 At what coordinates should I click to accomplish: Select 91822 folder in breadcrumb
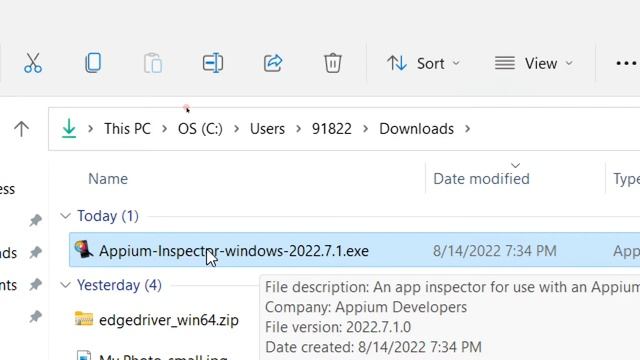(331, 129)
